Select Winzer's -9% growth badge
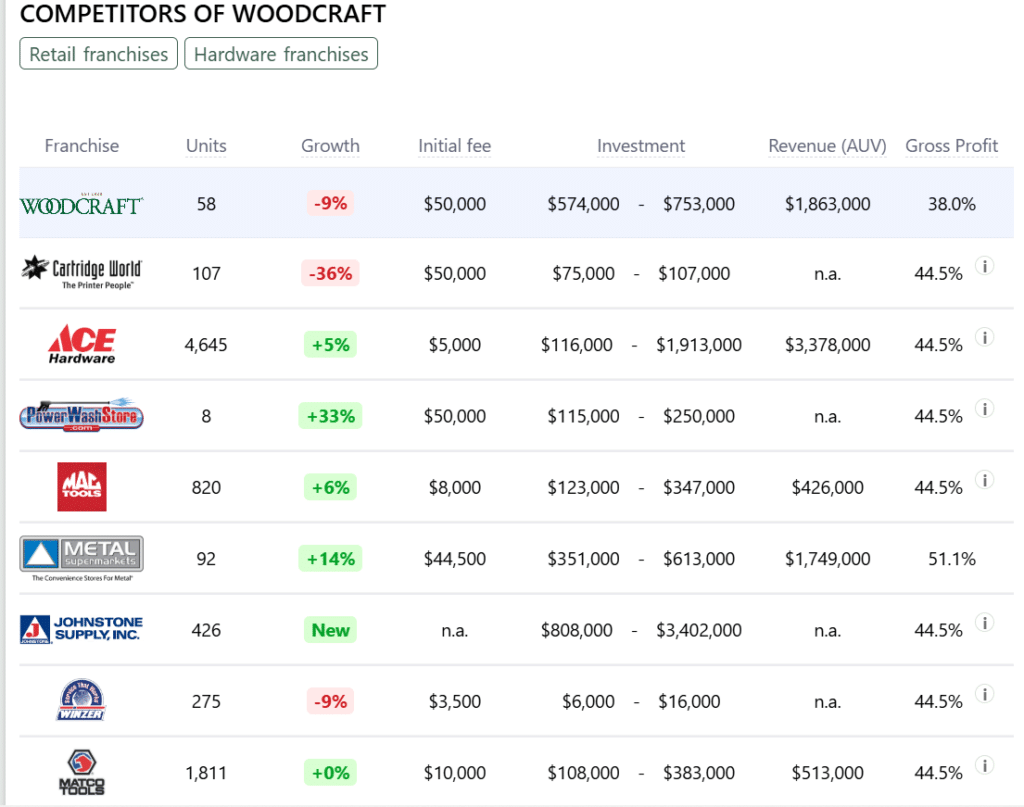This screenshot has height=807, width=1024. point(330,701)
